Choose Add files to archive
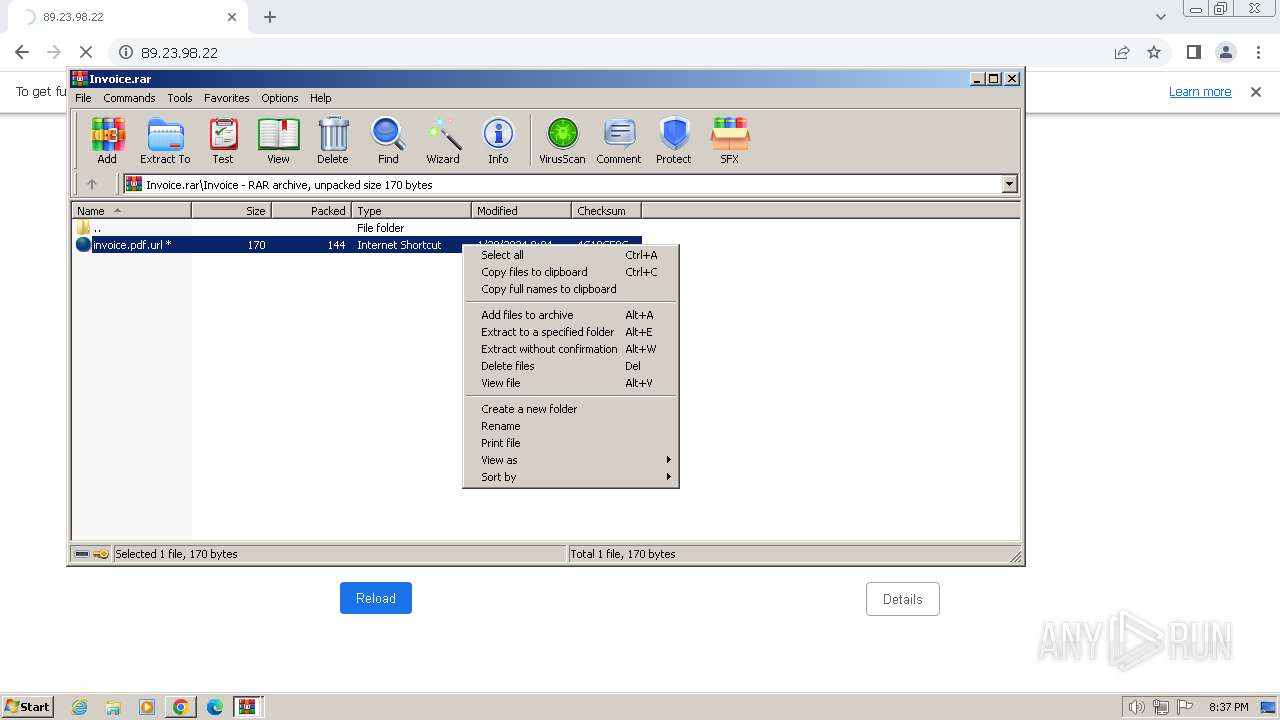 pyautogui.click(x=571, y=315)
